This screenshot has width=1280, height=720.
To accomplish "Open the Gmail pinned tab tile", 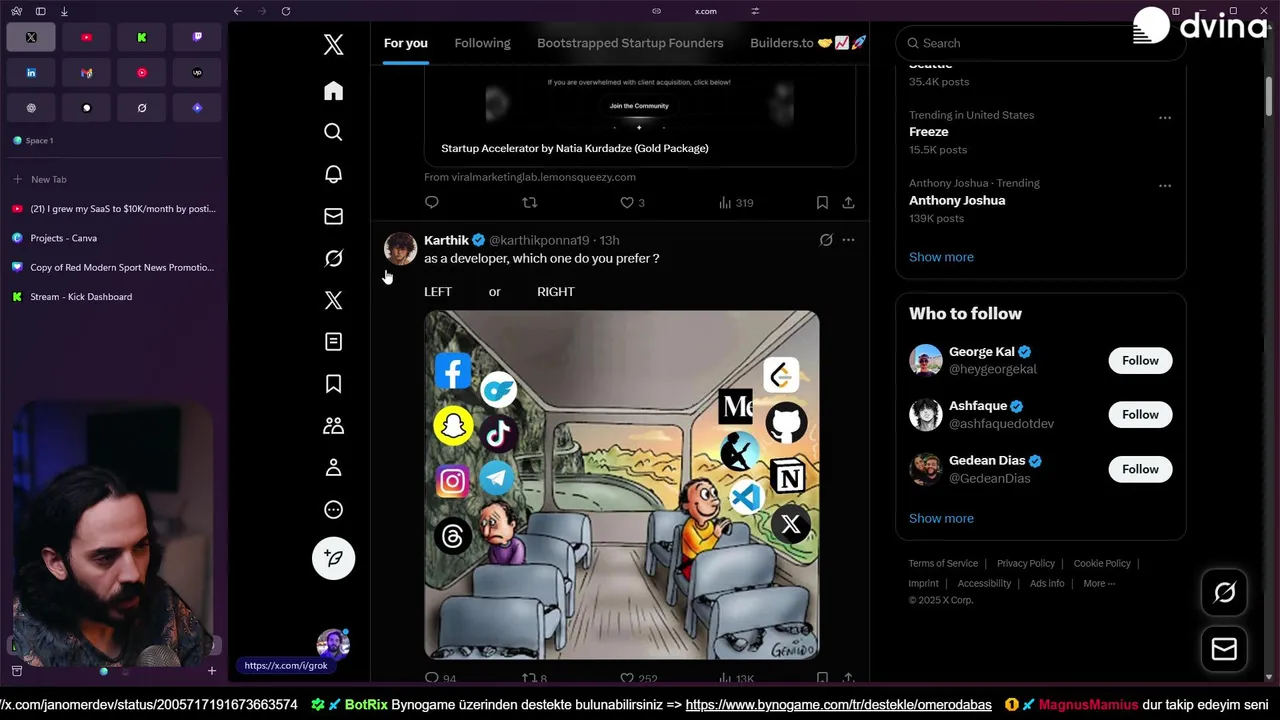I will (x=86, y=72).
